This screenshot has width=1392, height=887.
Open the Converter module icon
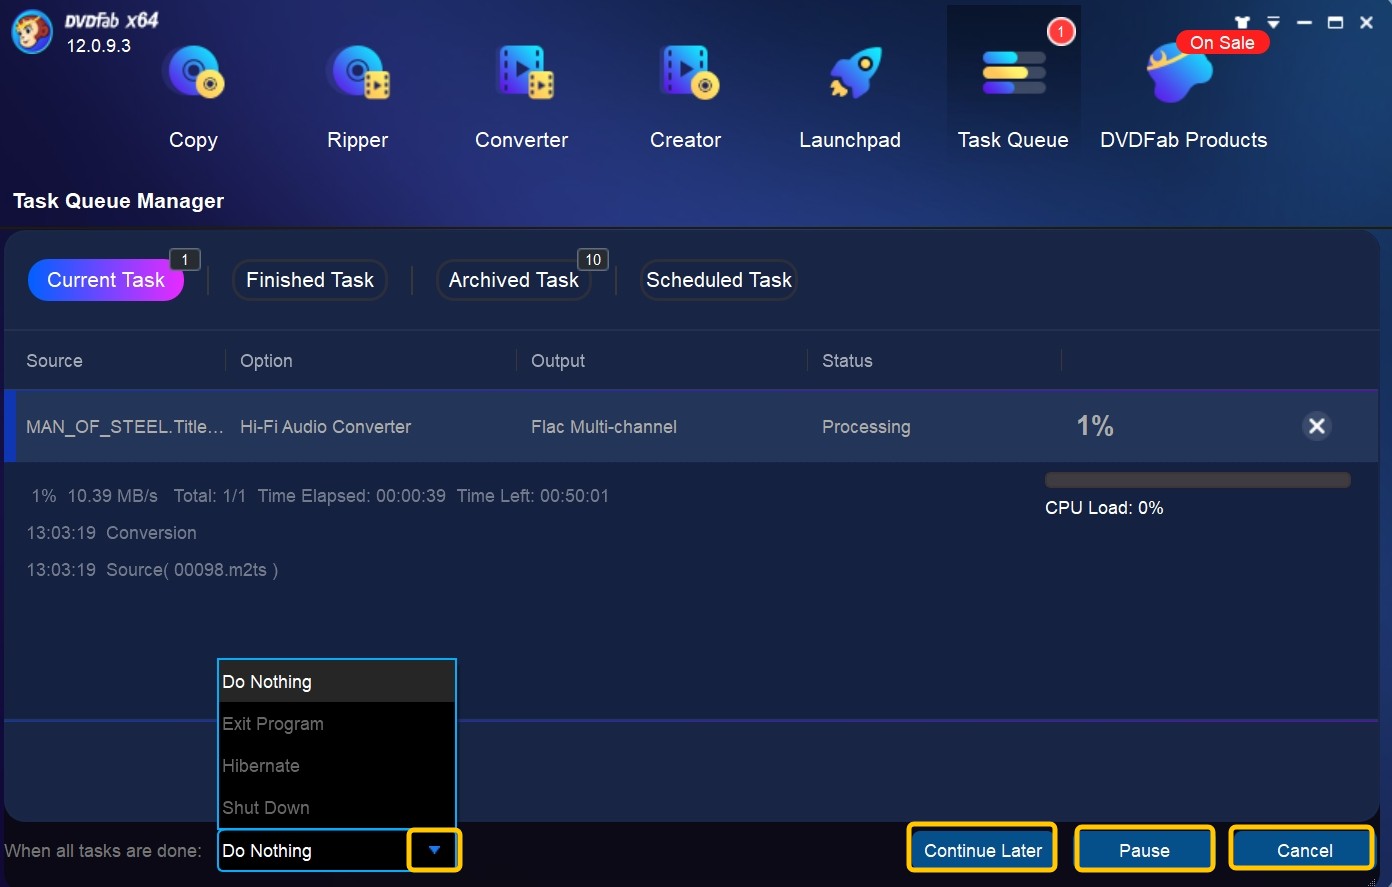click(x=523, y=72)
